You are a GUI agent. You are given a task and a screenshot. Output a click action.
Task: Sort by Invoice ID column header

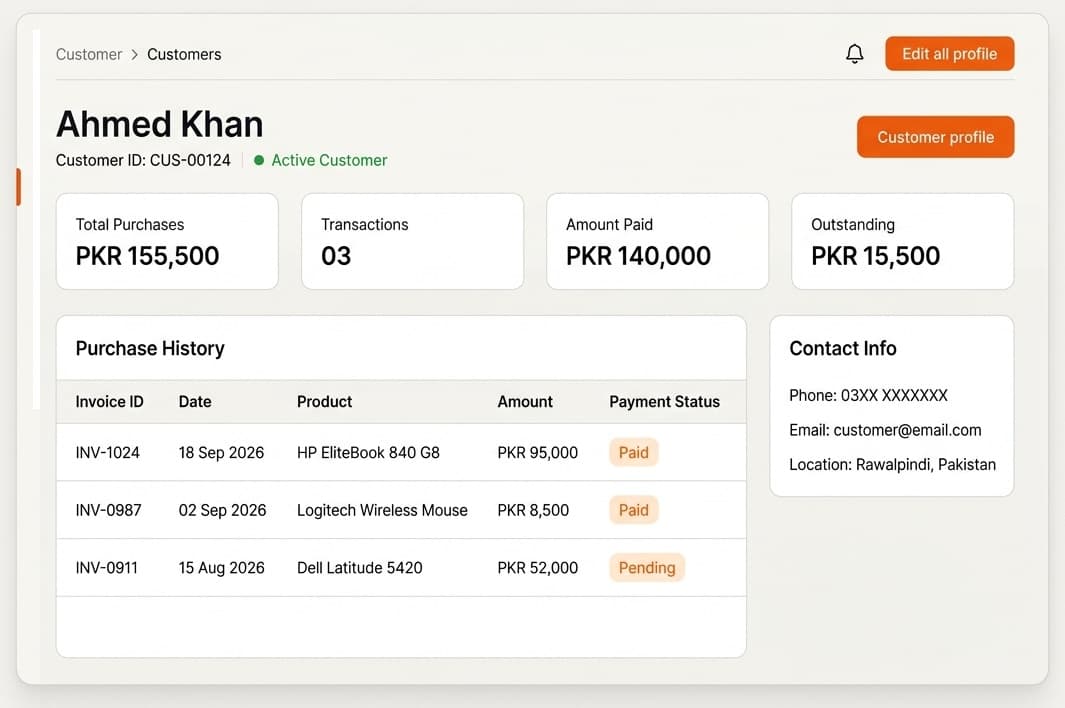click(109, 402)
